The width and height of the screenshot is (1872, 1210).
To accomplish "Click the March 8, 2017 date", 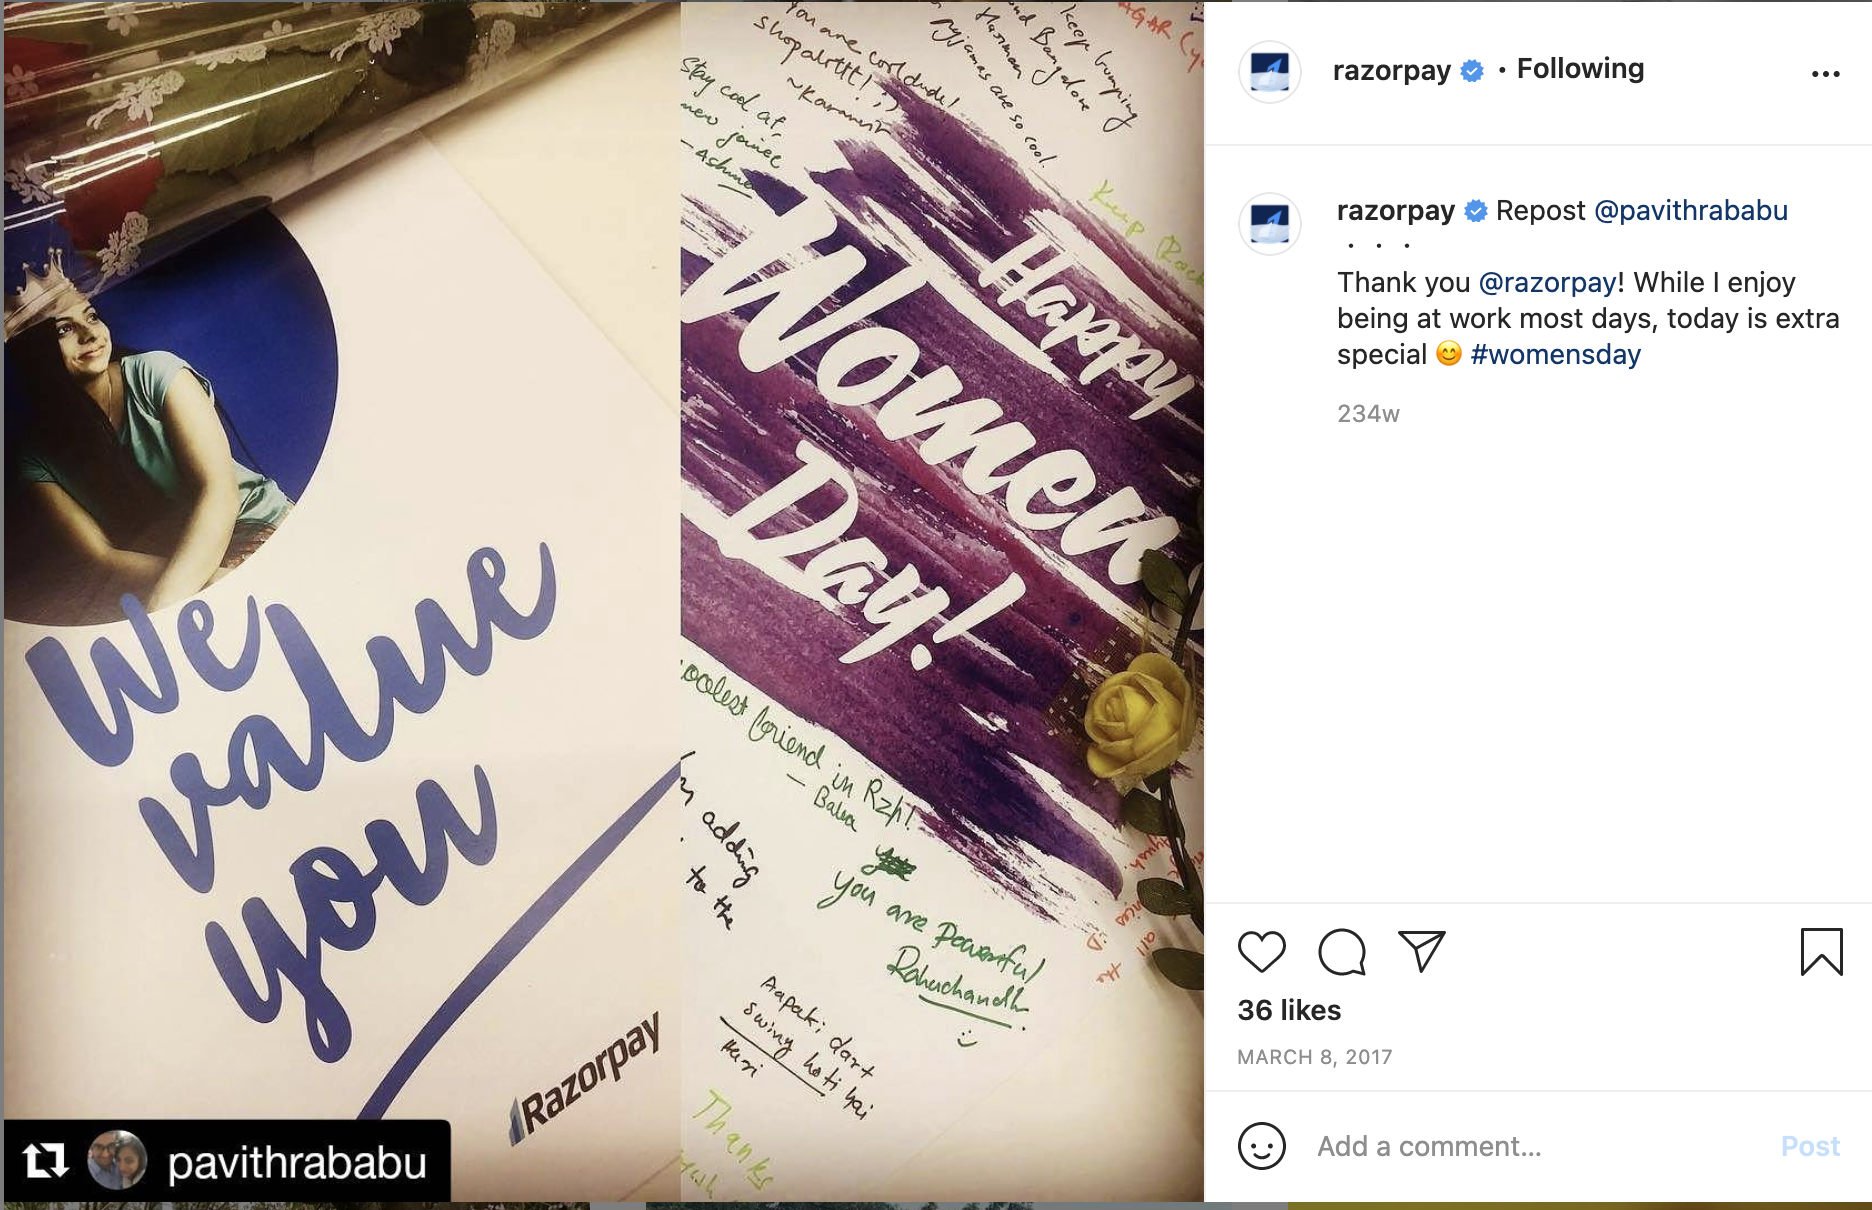I will click(x=1314, y=1057).
